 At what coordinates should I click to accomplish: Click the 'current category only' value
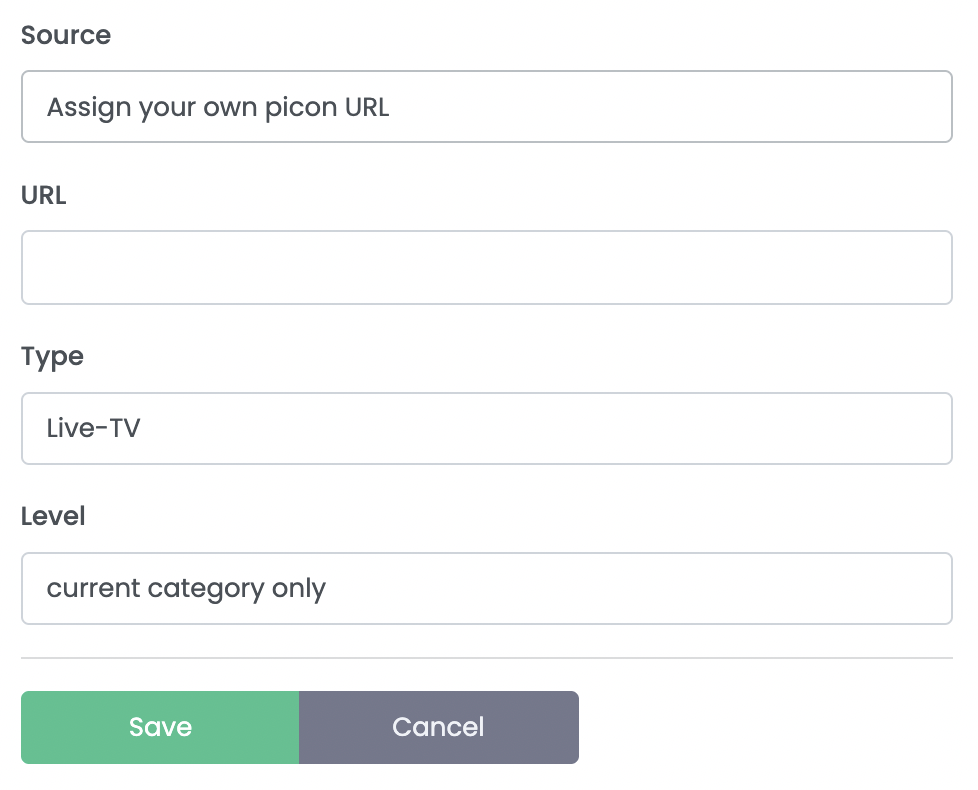tap(186, 588)
